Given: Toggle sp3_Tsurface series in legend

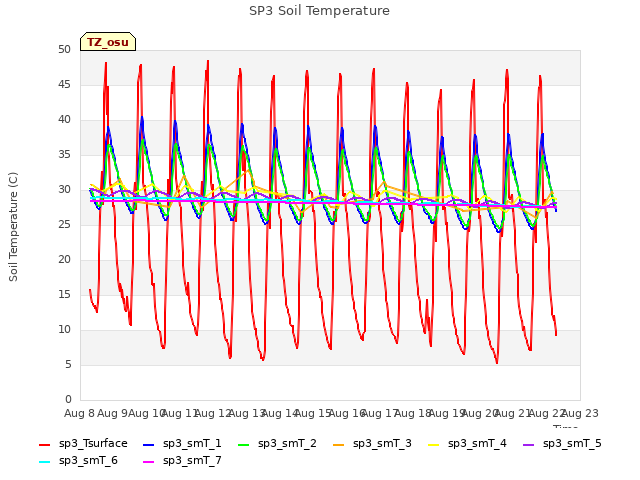Looking at the screenshot, I should (83, 443).
